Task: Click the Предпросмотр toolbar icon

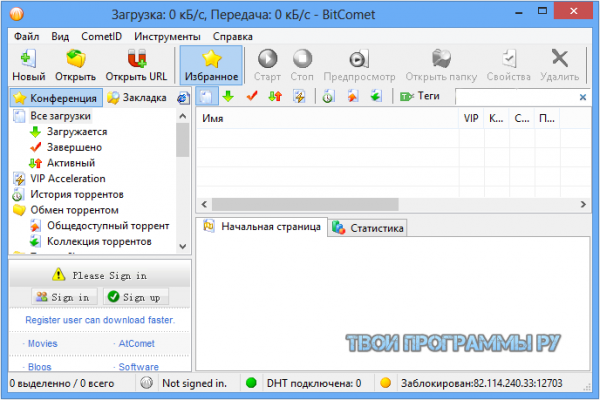Action: 359,59
